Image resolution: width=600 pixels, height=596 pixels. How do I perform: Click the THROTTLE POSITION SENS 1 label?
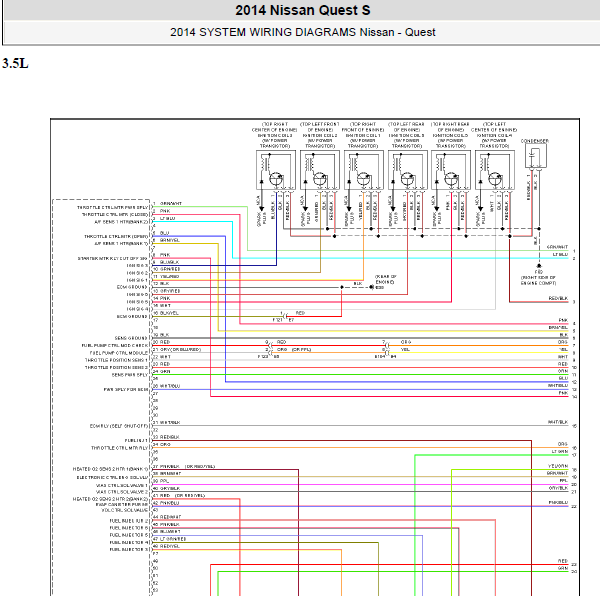(x=116, y=360)
